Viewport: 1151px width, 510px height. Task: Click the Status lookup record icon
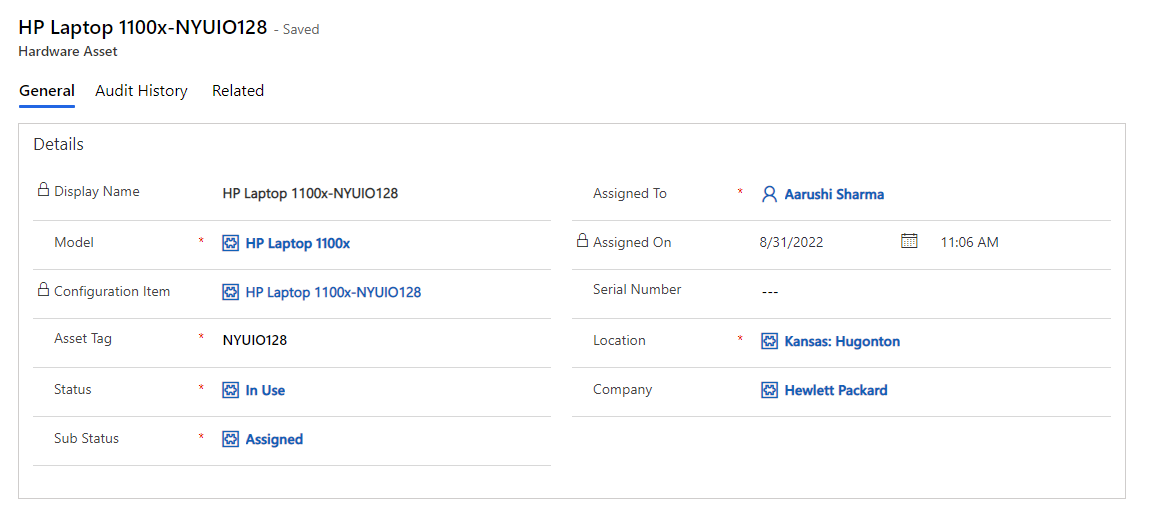pyautogui.click(x=231, y=390)
